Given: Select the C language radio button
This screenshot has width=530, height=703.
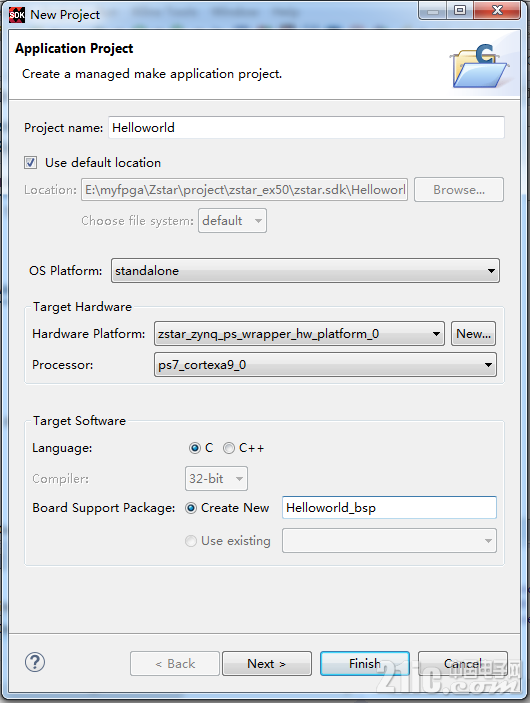Looking at the screenshot, I should click(195, 448).
